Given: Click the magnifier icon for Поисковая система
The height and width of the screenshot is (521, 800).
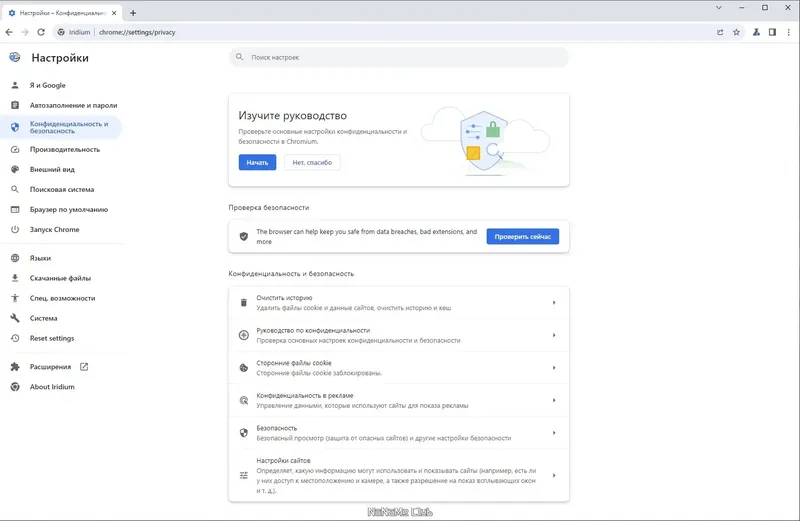Looking at the screenshot, I should (15, 189).
